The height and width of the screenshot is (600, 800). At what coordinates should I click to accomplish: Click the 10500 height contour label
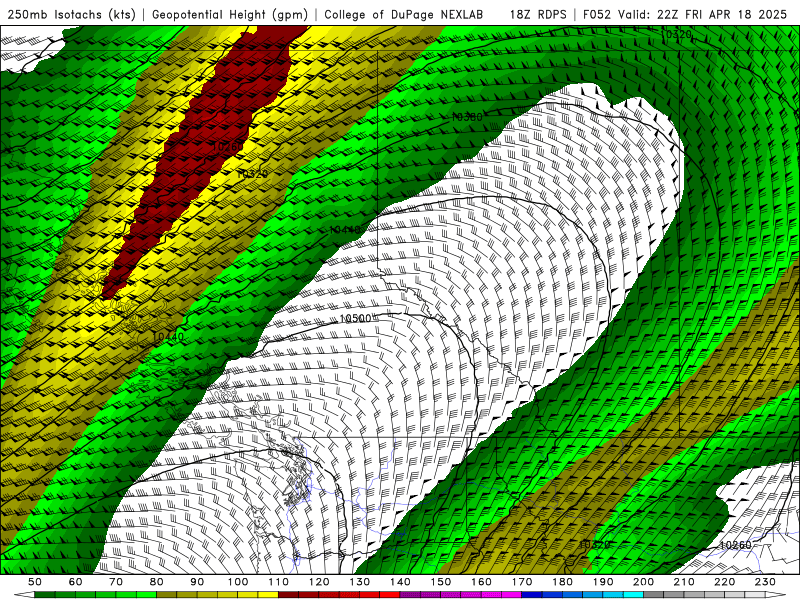[x=355, y=318]
